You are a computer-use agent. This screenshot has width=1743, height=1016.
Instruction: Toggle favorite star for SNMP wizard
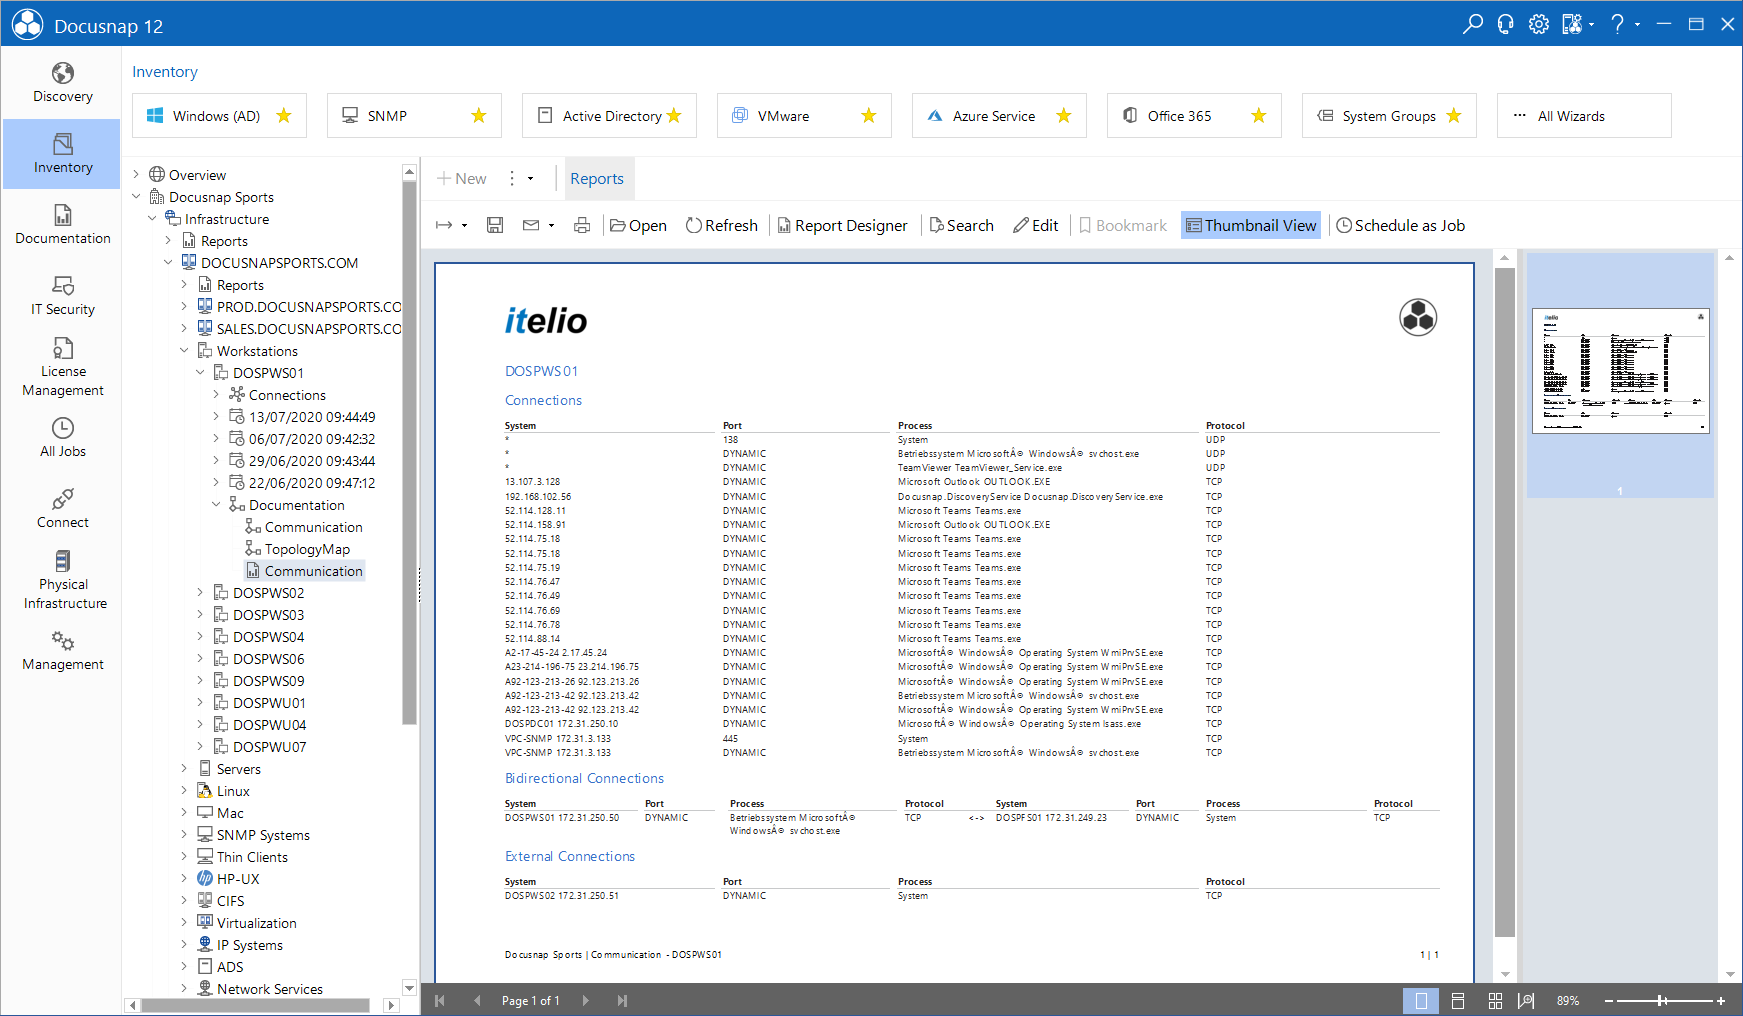coord(479,116)
